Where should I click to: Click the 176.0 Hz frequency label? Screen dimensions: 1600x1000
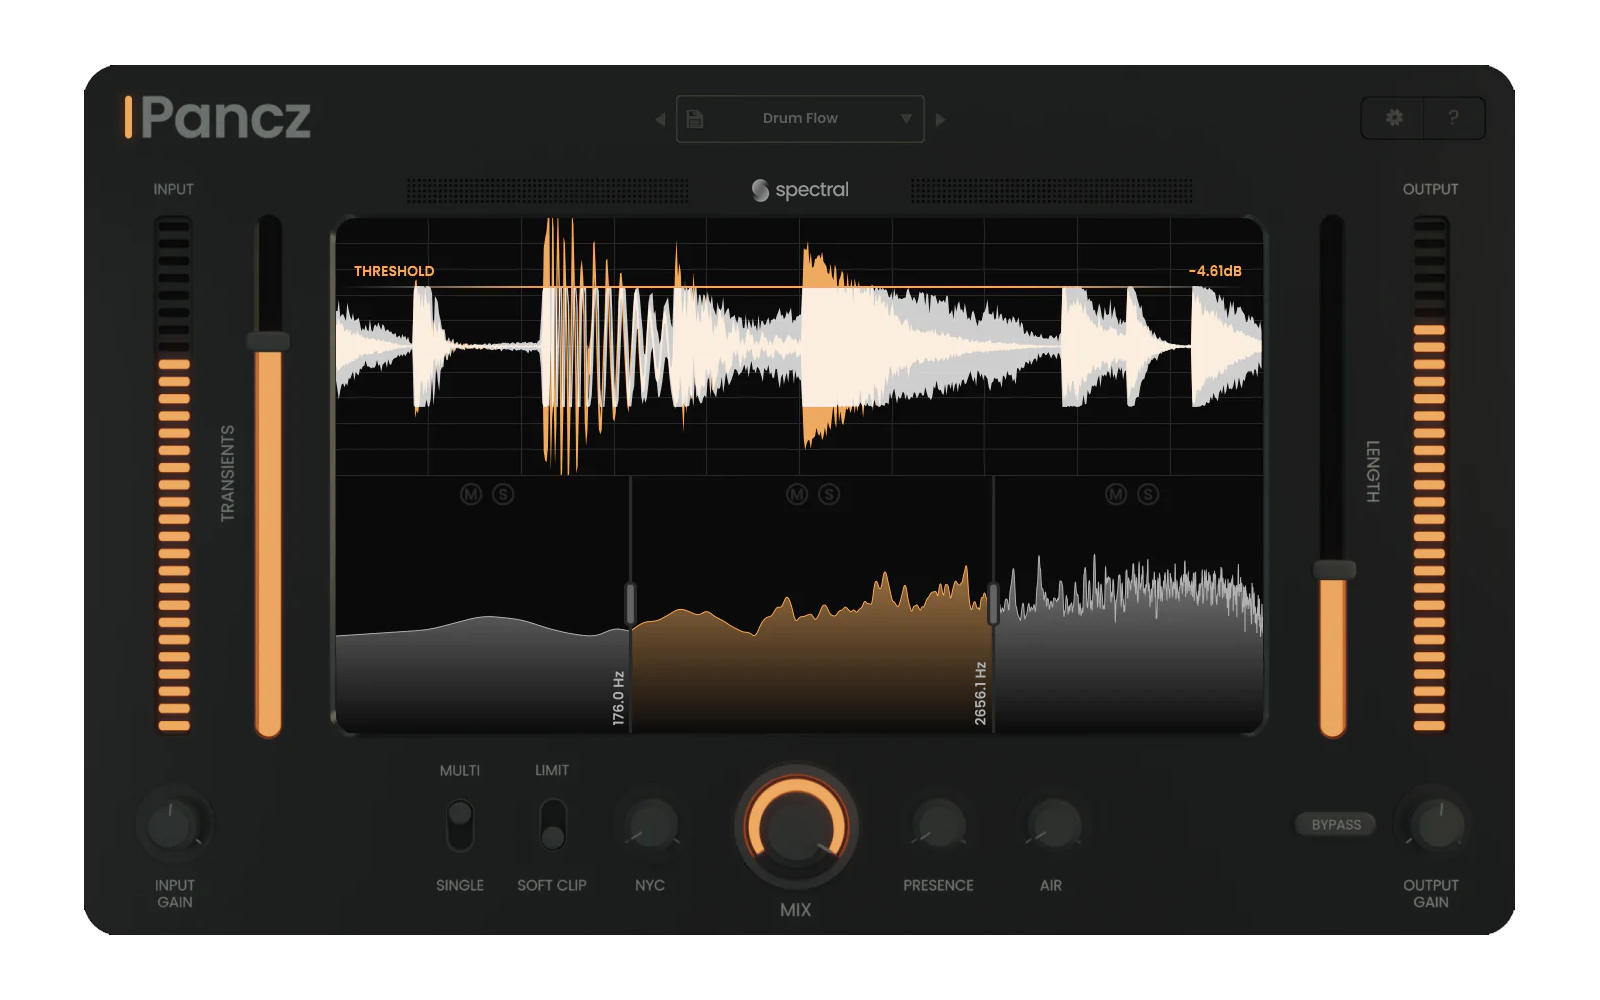point(618,698)
